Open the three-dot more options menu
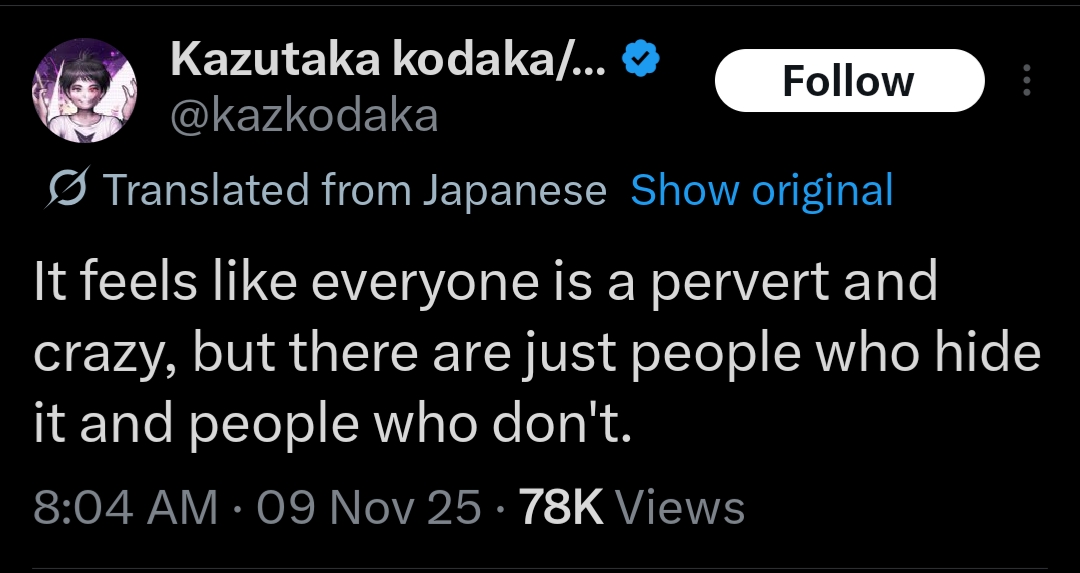Screen dimensions: 1080x573 (x=1025, y=82)
